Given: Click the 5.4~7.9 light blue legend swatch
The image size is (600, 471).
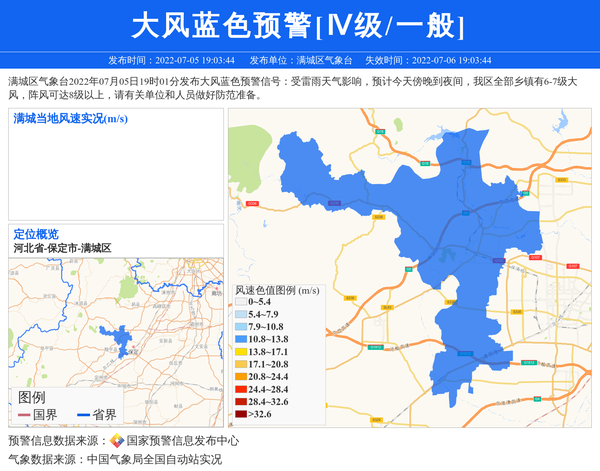Looking at the screenshot, I should tap(241, 314).
